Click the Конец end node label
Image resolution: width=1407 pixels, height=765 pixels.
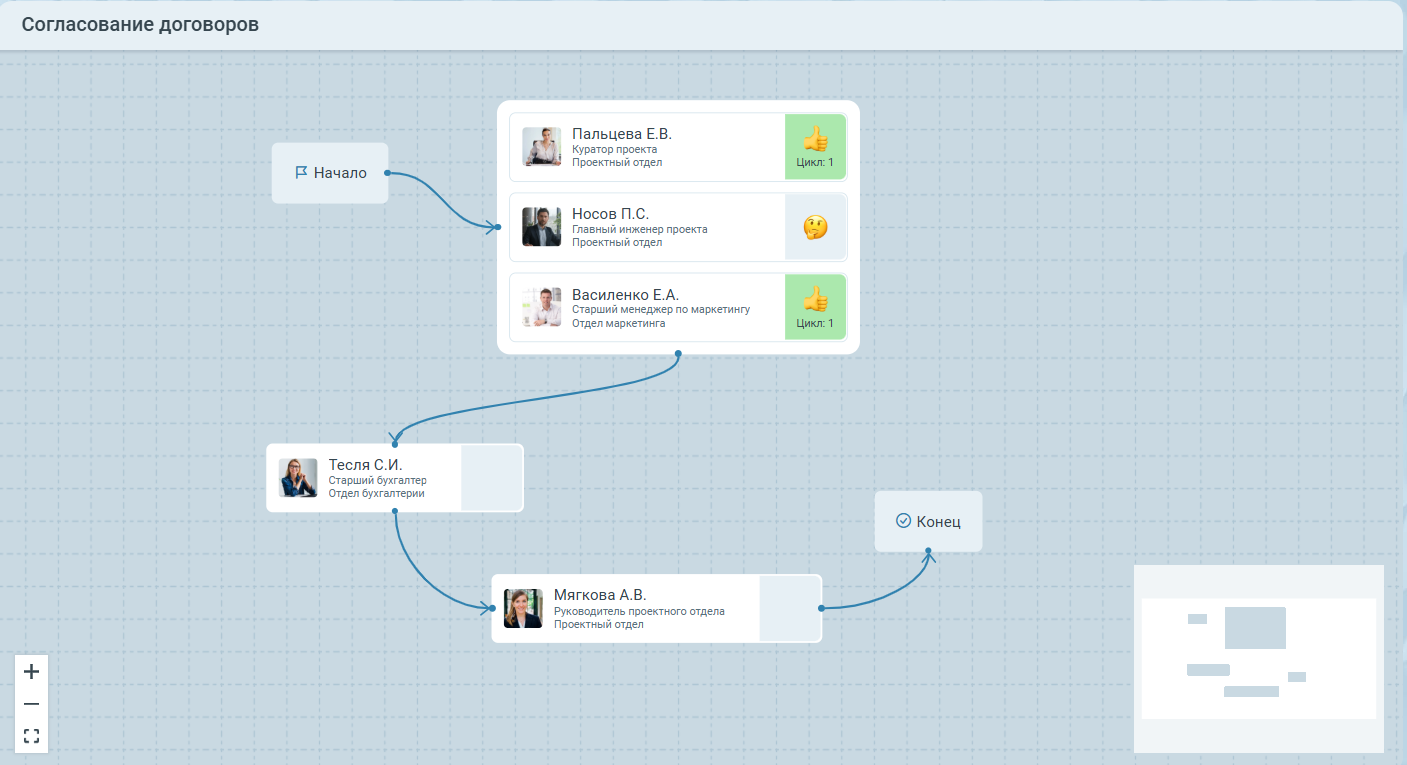(x=938, y=521)
